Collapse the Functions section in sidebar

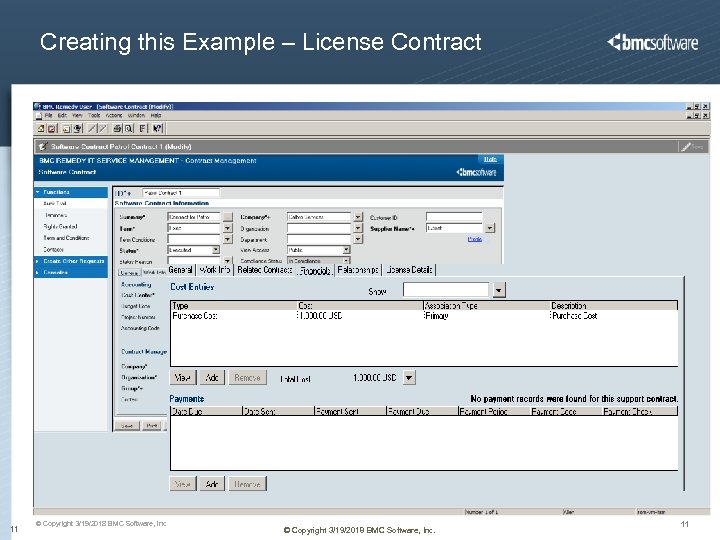[38, 192]
